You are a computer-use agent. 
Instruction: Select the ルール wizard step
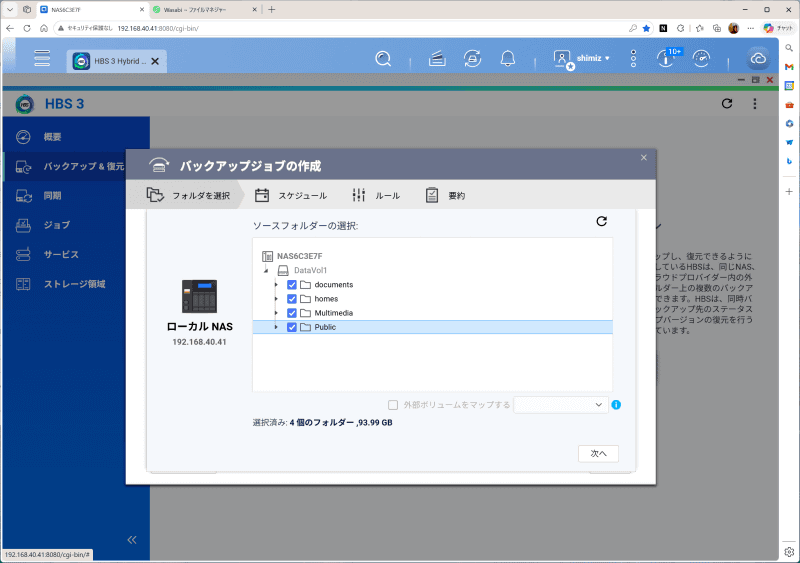[376, 195]
